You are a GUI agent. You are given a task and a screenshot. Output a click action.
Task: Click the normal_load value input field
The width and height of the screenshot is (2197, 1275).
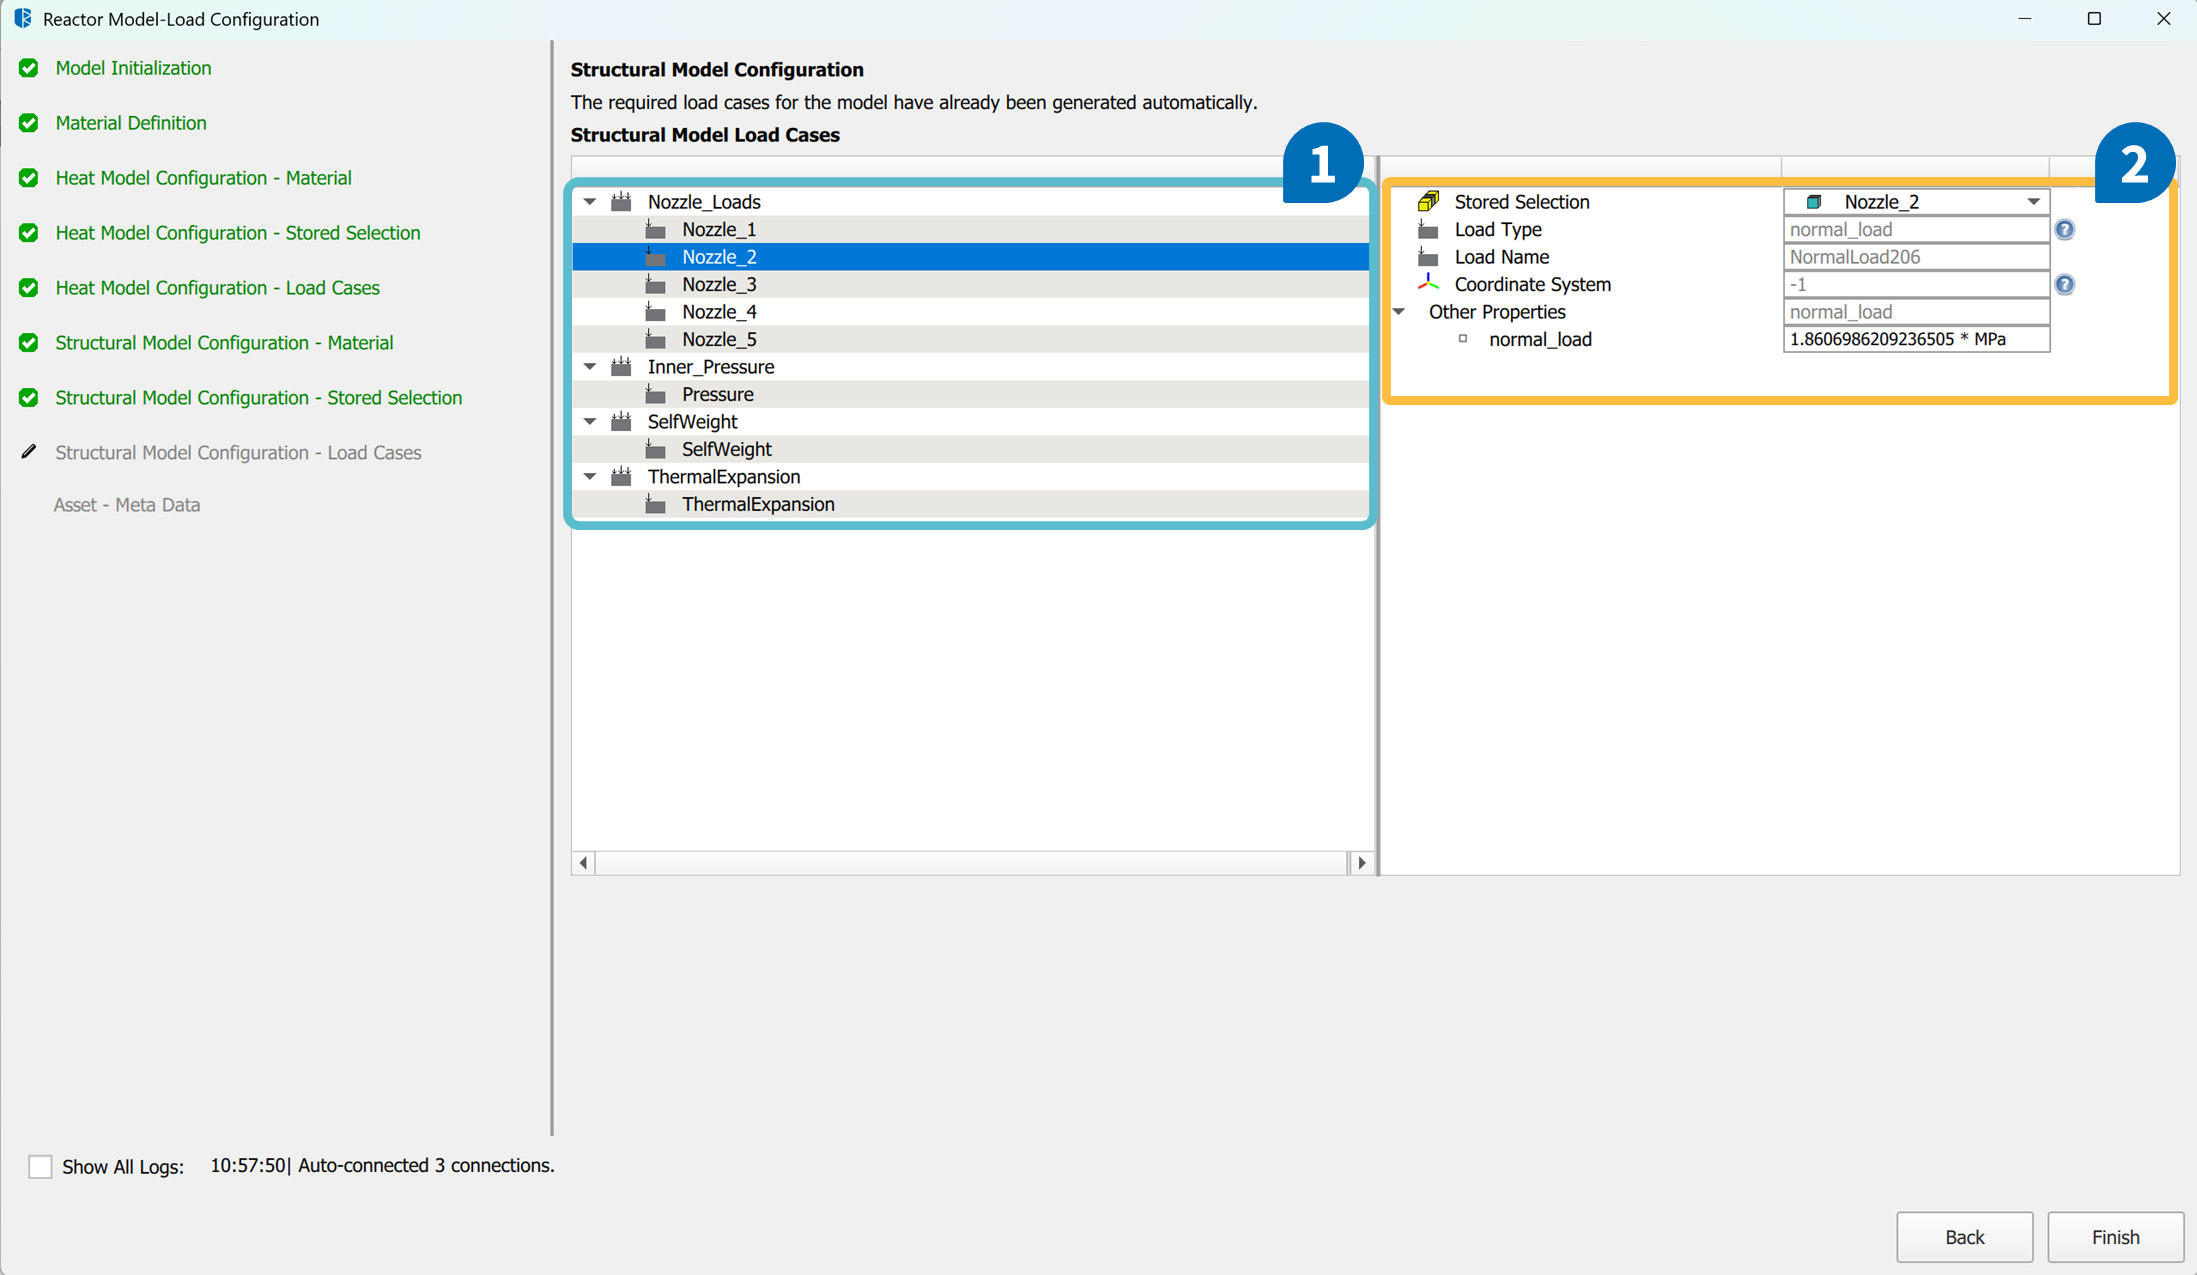1915,339
